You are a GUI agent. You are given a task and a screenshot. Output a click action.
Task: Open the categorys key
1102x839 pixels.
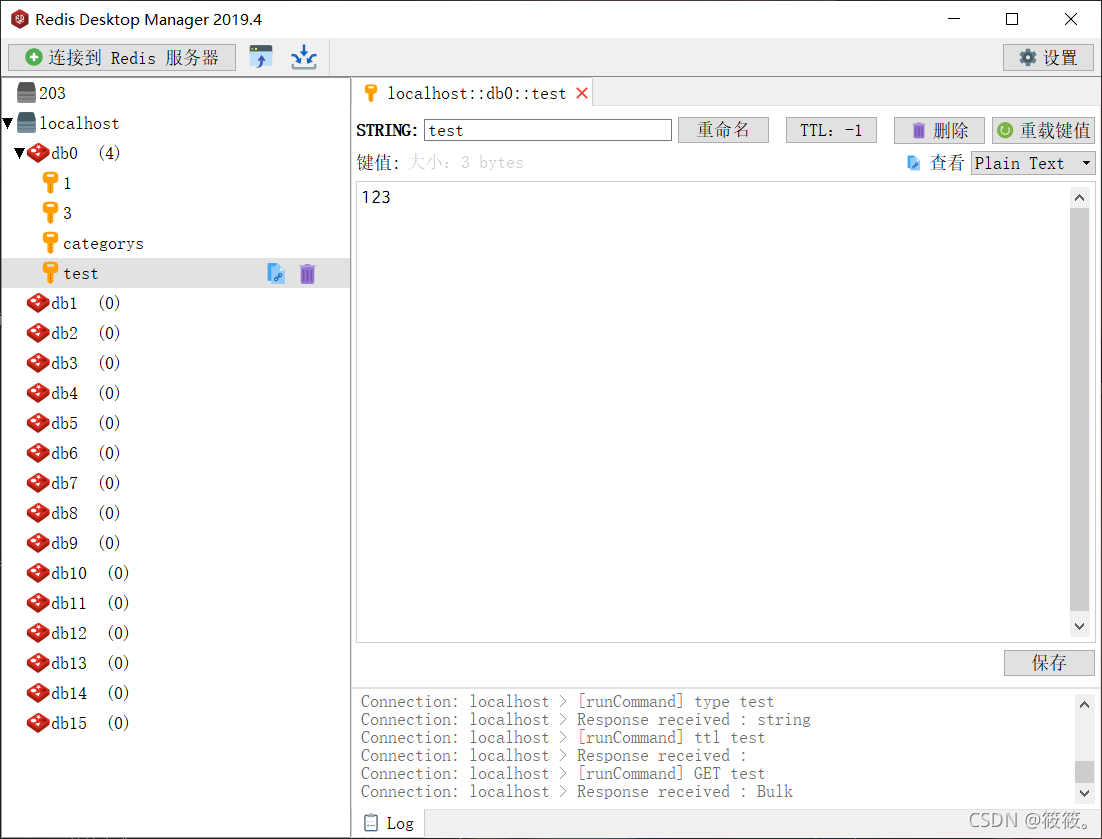[93, 243]
